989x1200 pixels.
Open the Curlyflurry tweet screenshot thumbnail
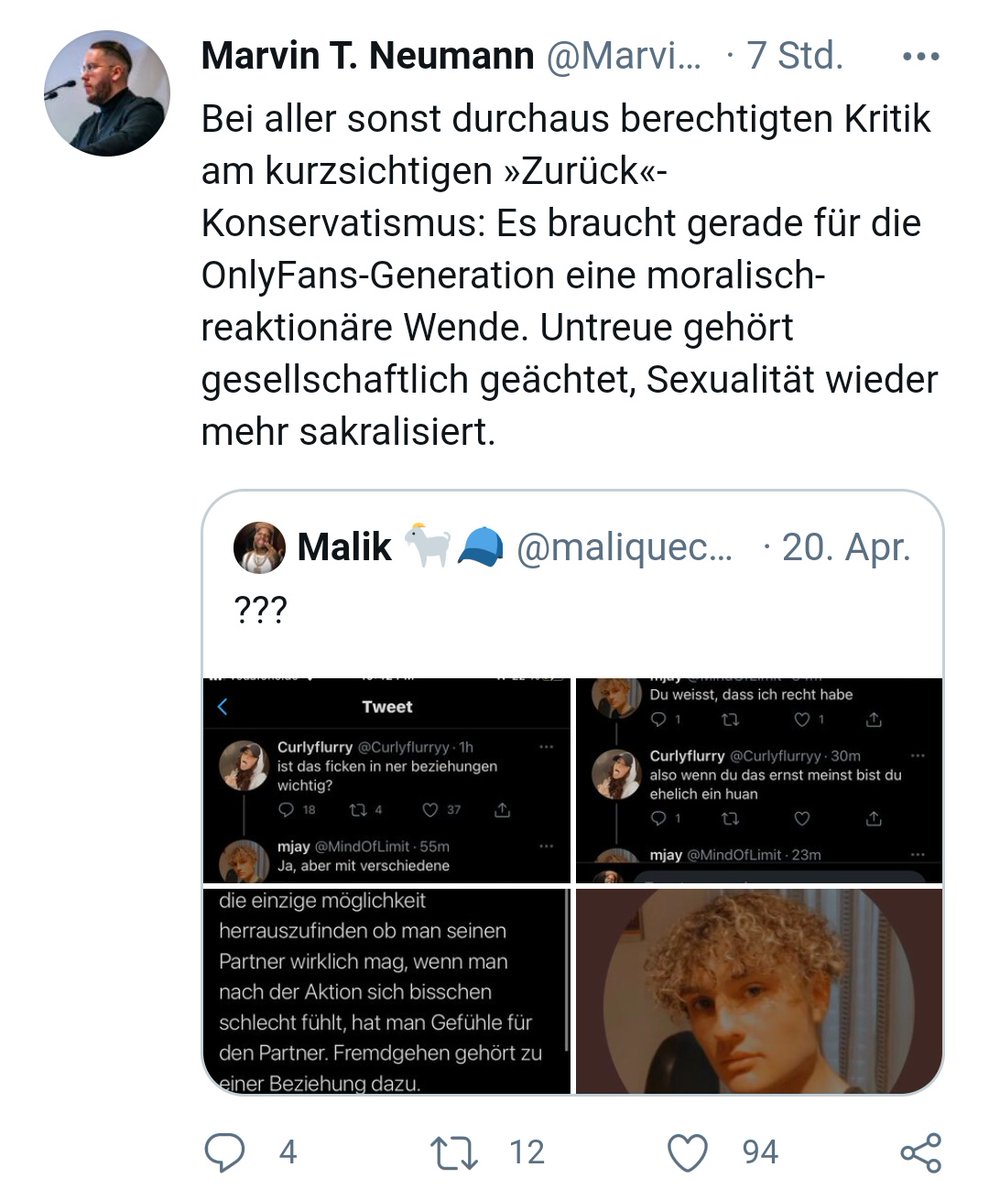[x=386, y=781]
